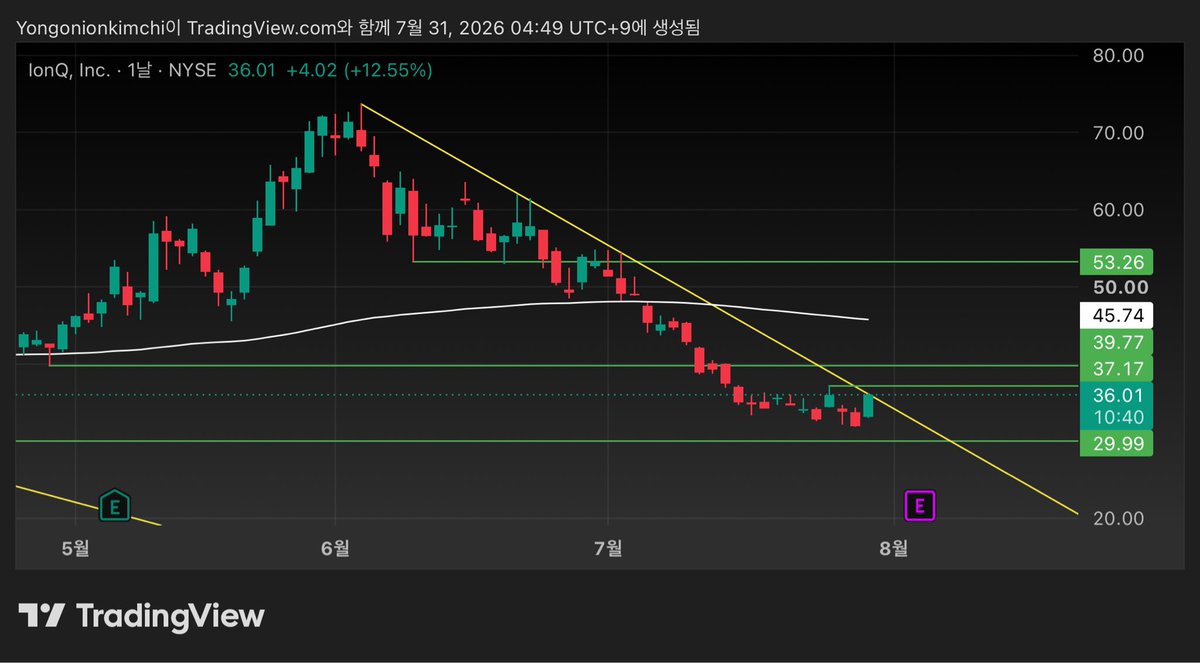The height and width of the screenshot is (663, 1200).
Task: Click the 8월 date label
Action: pos(893,547)
